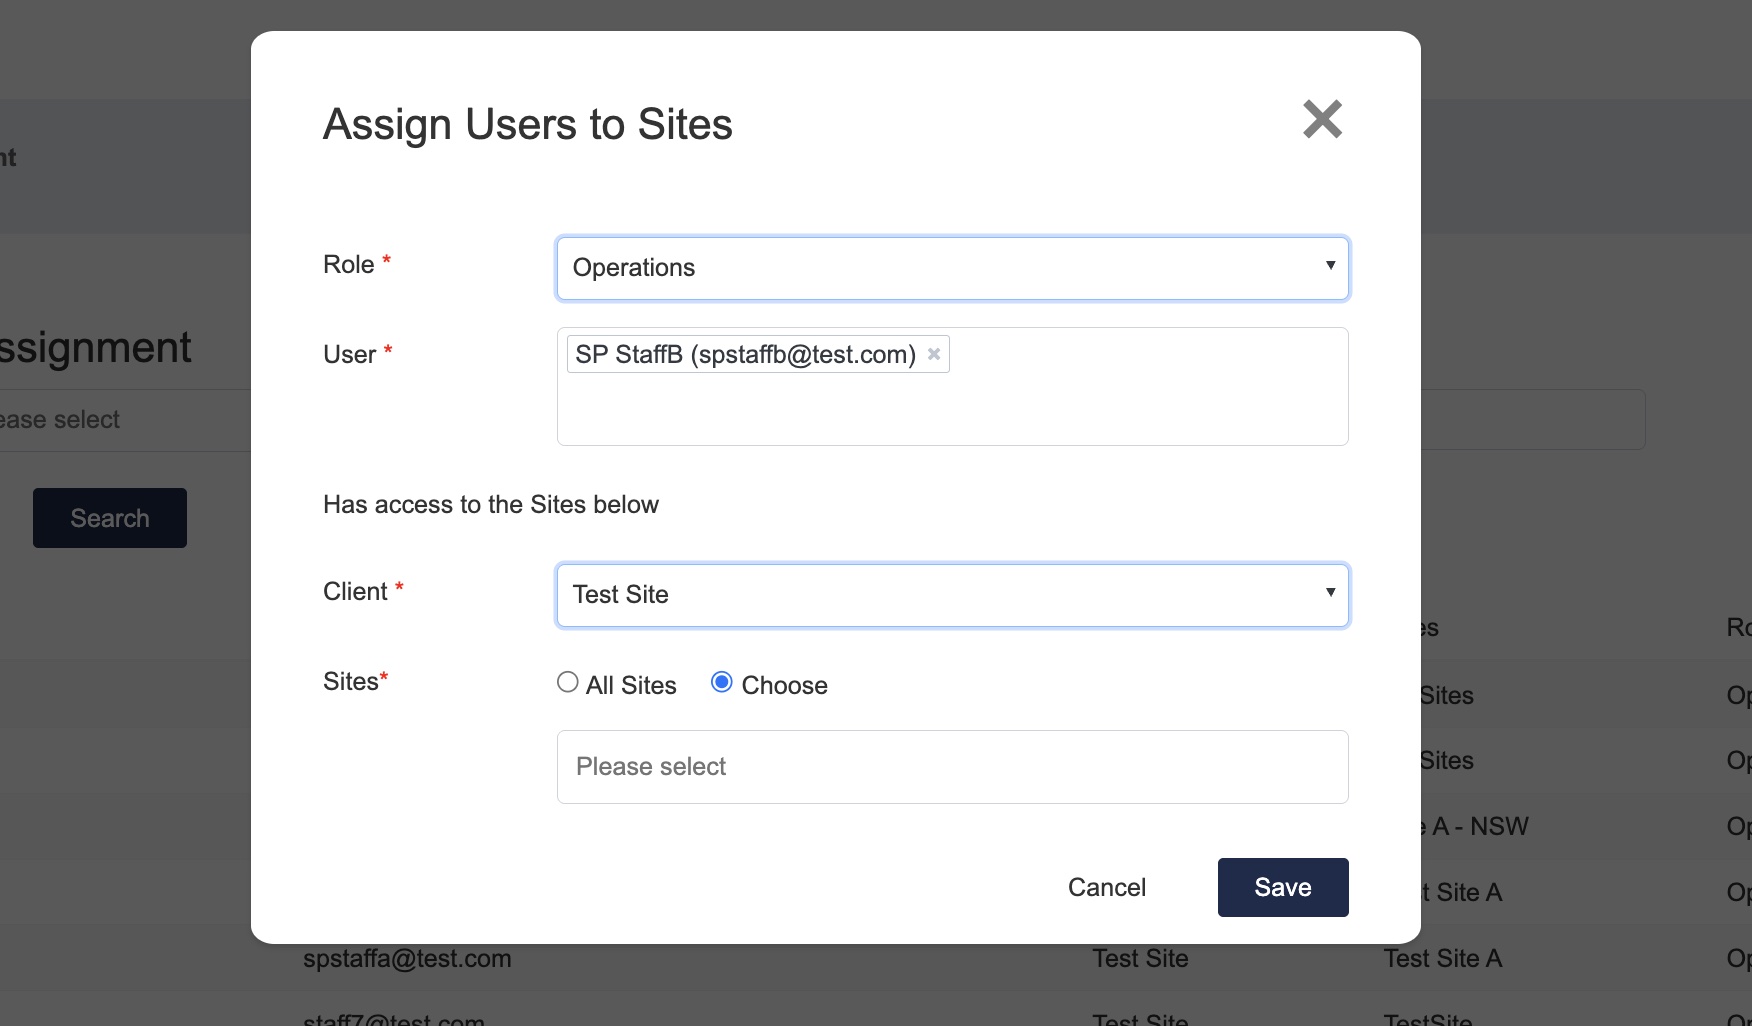Select the Choose radio button
This screenshot has height=1026, width=1752.
[x=721, y=683]
